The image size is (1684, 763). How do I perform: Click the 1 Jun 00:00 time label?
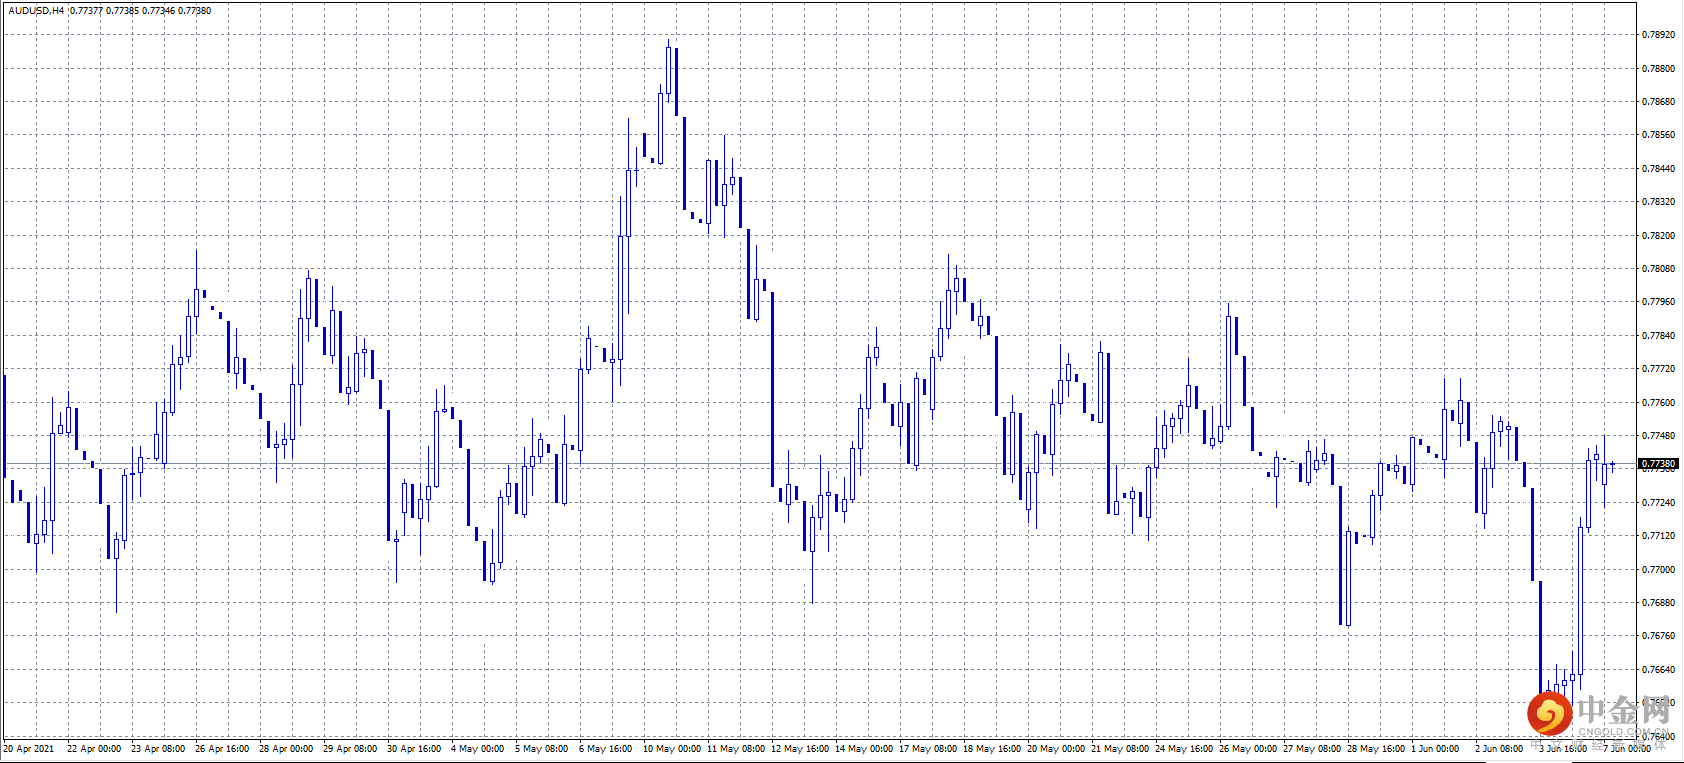tap(1435, 749)
